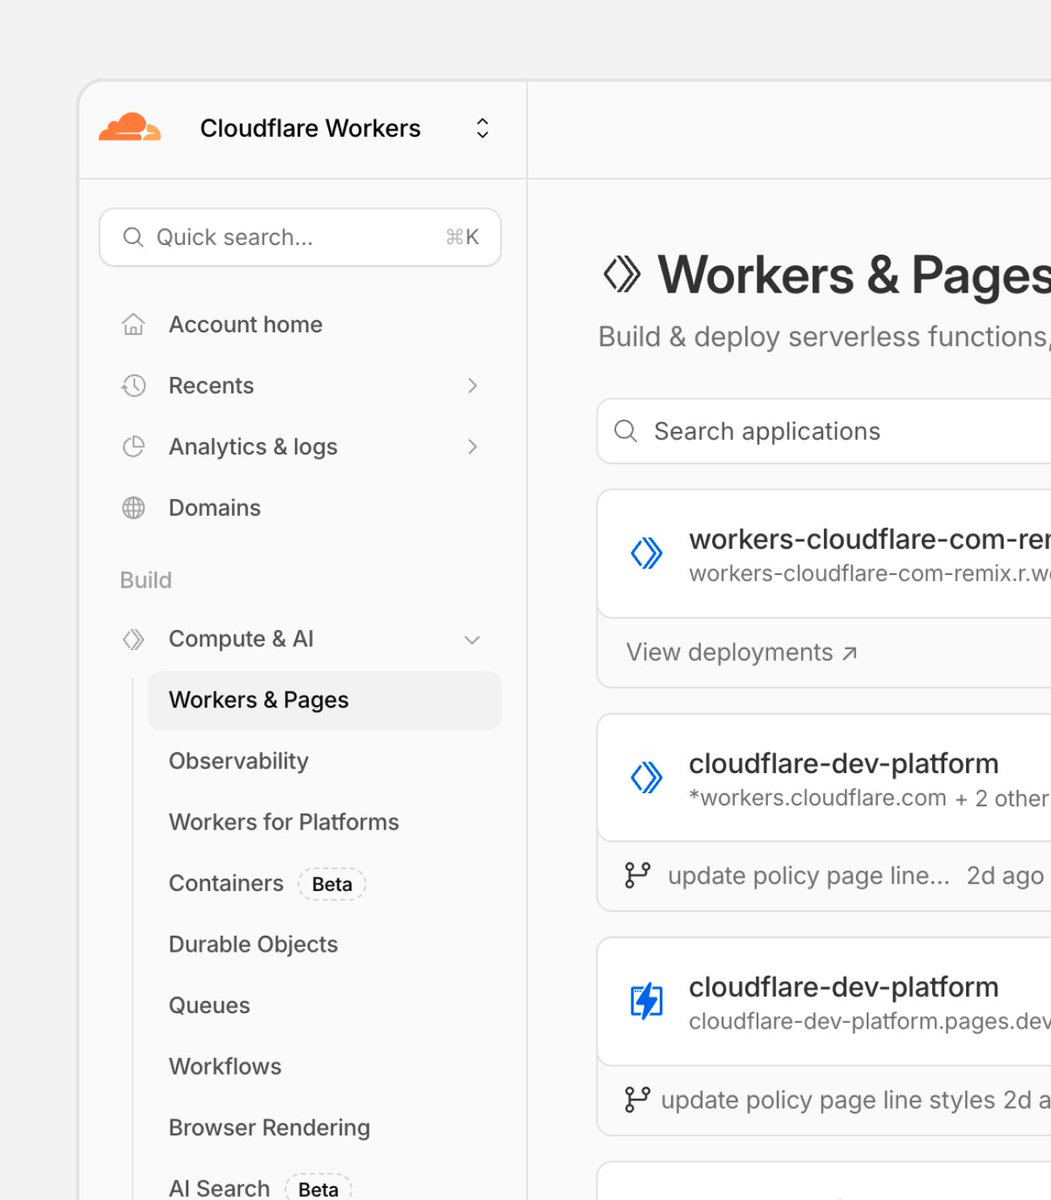The width and height of the screenshot is (1051, 1200).
Task: Open Analytics & logs
Action: pos(253,446)
